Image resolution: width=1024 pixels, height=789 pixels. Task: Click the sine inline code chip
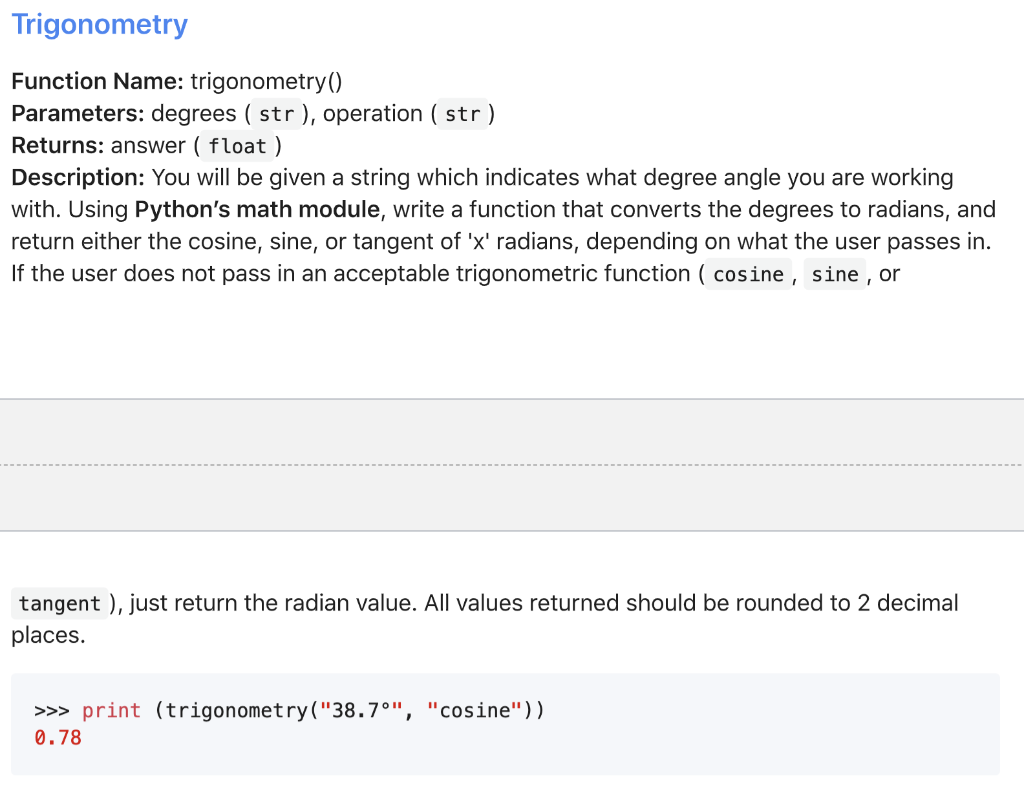click(835, 274)
